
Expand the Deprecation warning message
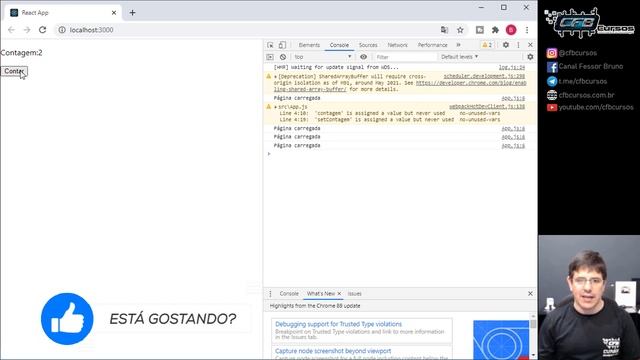click(276, 77)
